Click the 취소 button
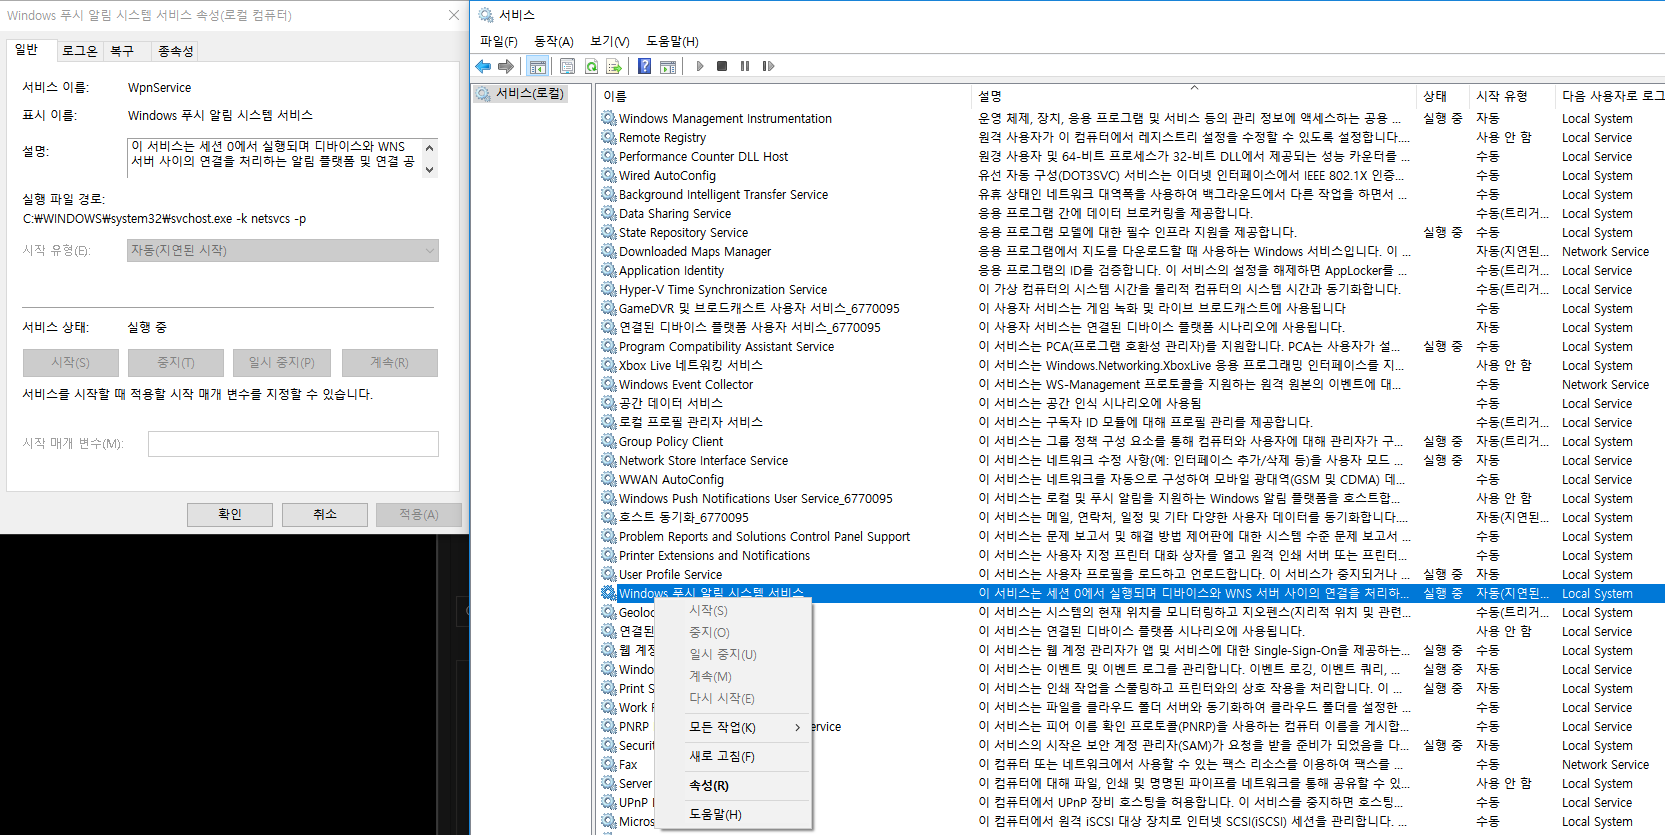This screenshot has width=1665, height=835. click(325, 514)
